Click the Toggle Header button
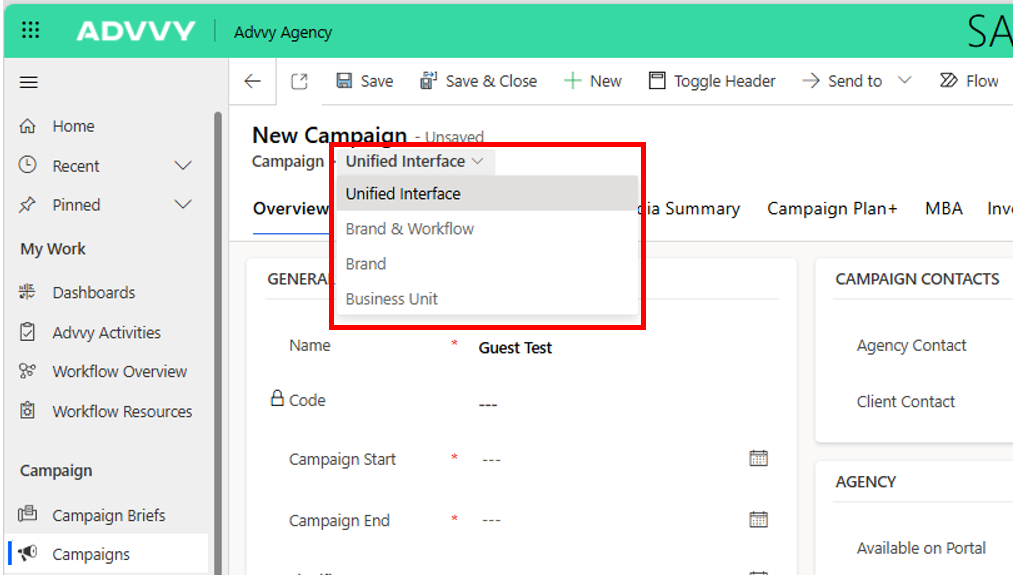The height and width of the screenshot is (583, 1013). click(711, 81)
